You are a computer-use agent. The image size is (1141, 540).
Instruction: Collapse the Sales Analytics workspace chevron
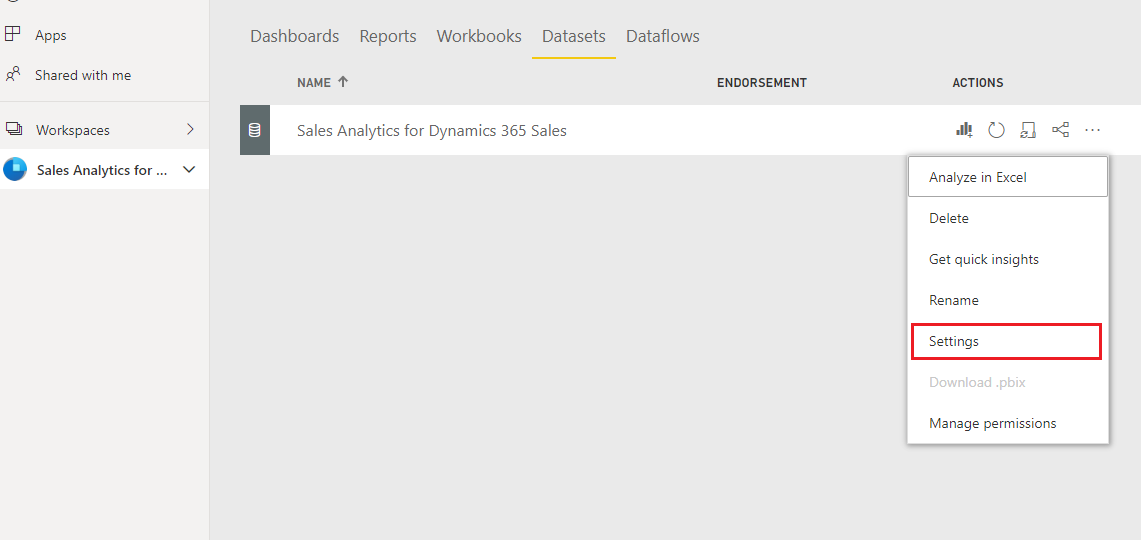pyautogui.click(x=189, y=170)
